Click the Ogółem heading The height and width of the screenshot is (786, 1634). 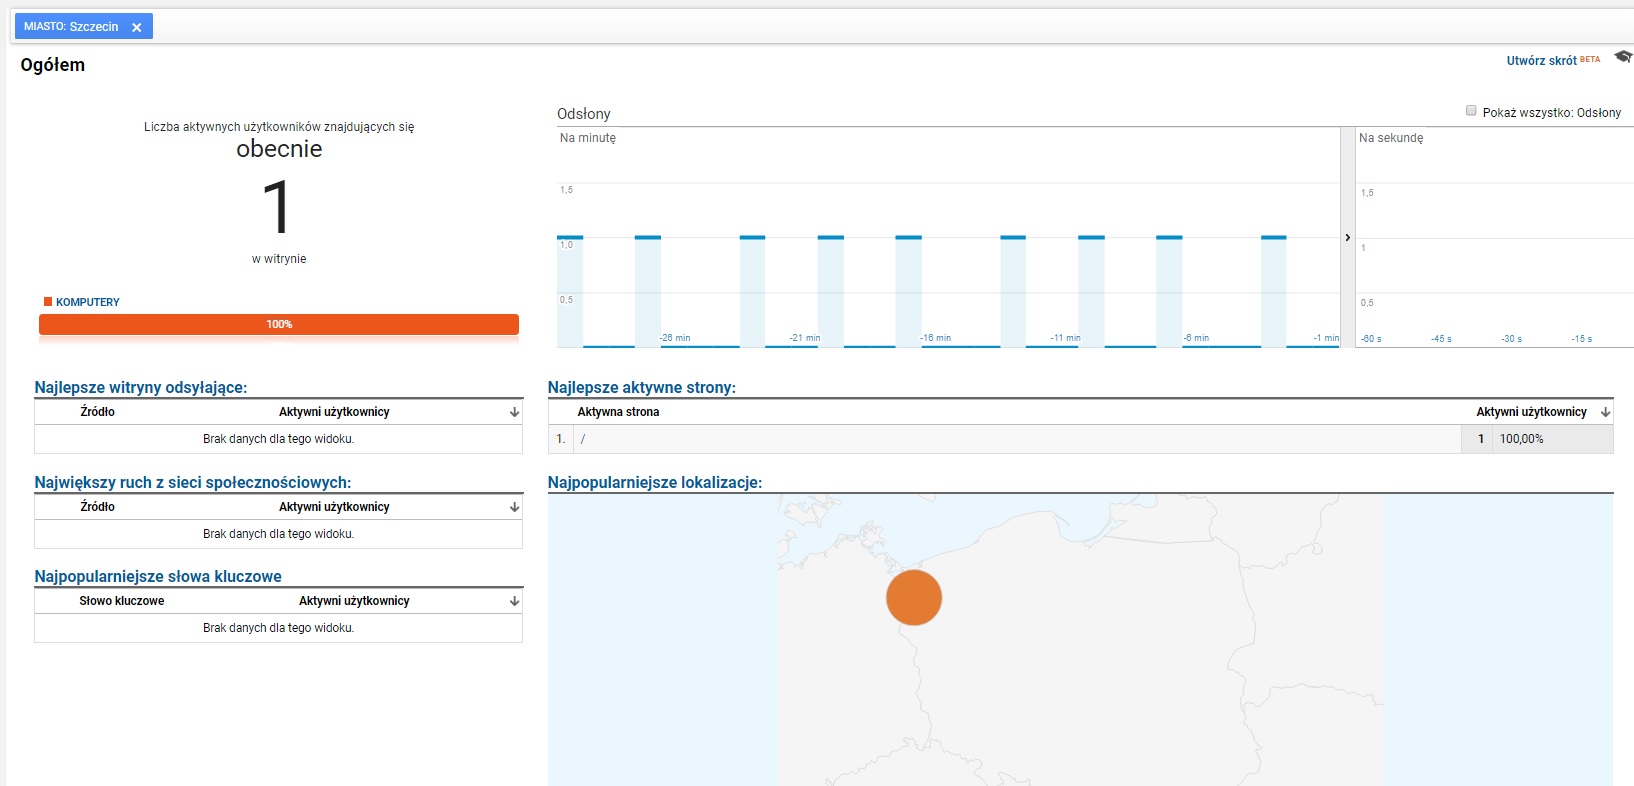[x=53, y=65]
